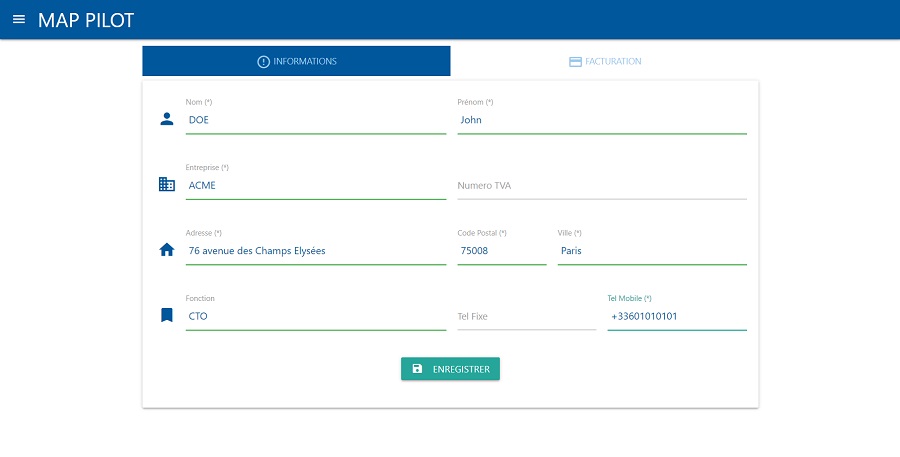Click the floppy disk save icon

[417, 369]
